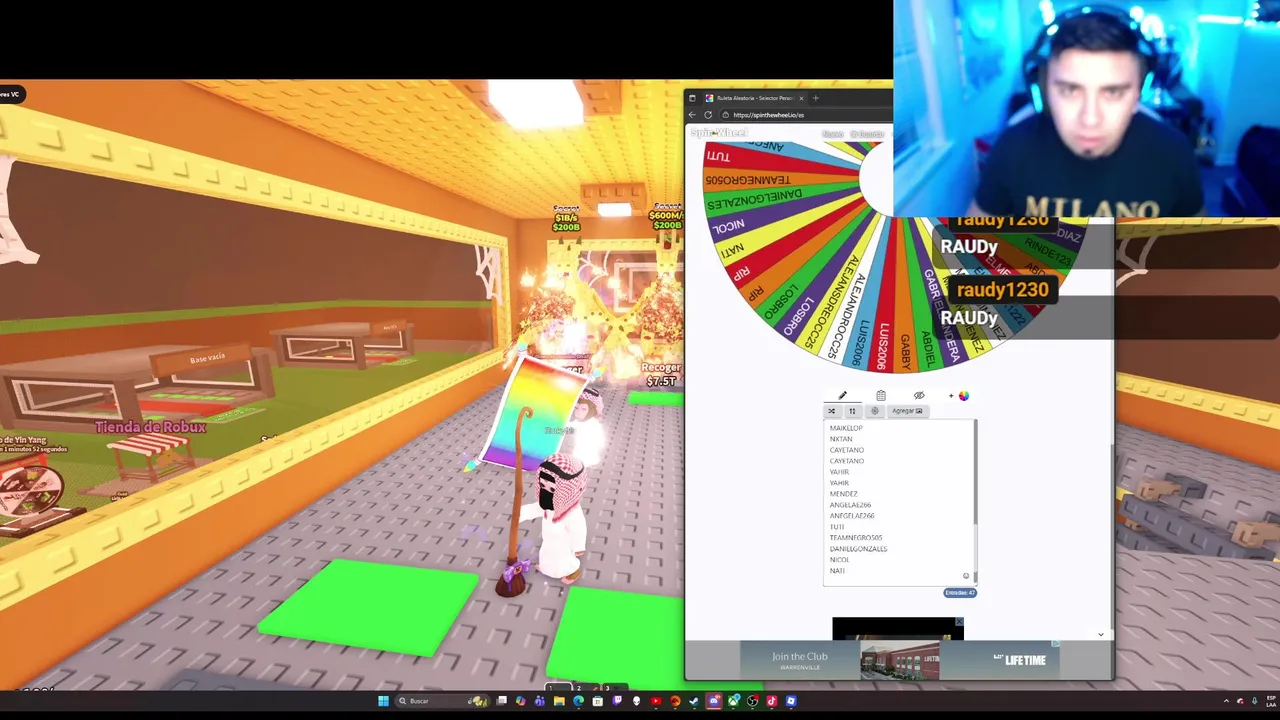Close the Ruleta Aleatoria tab

click(x=801, y=98)
